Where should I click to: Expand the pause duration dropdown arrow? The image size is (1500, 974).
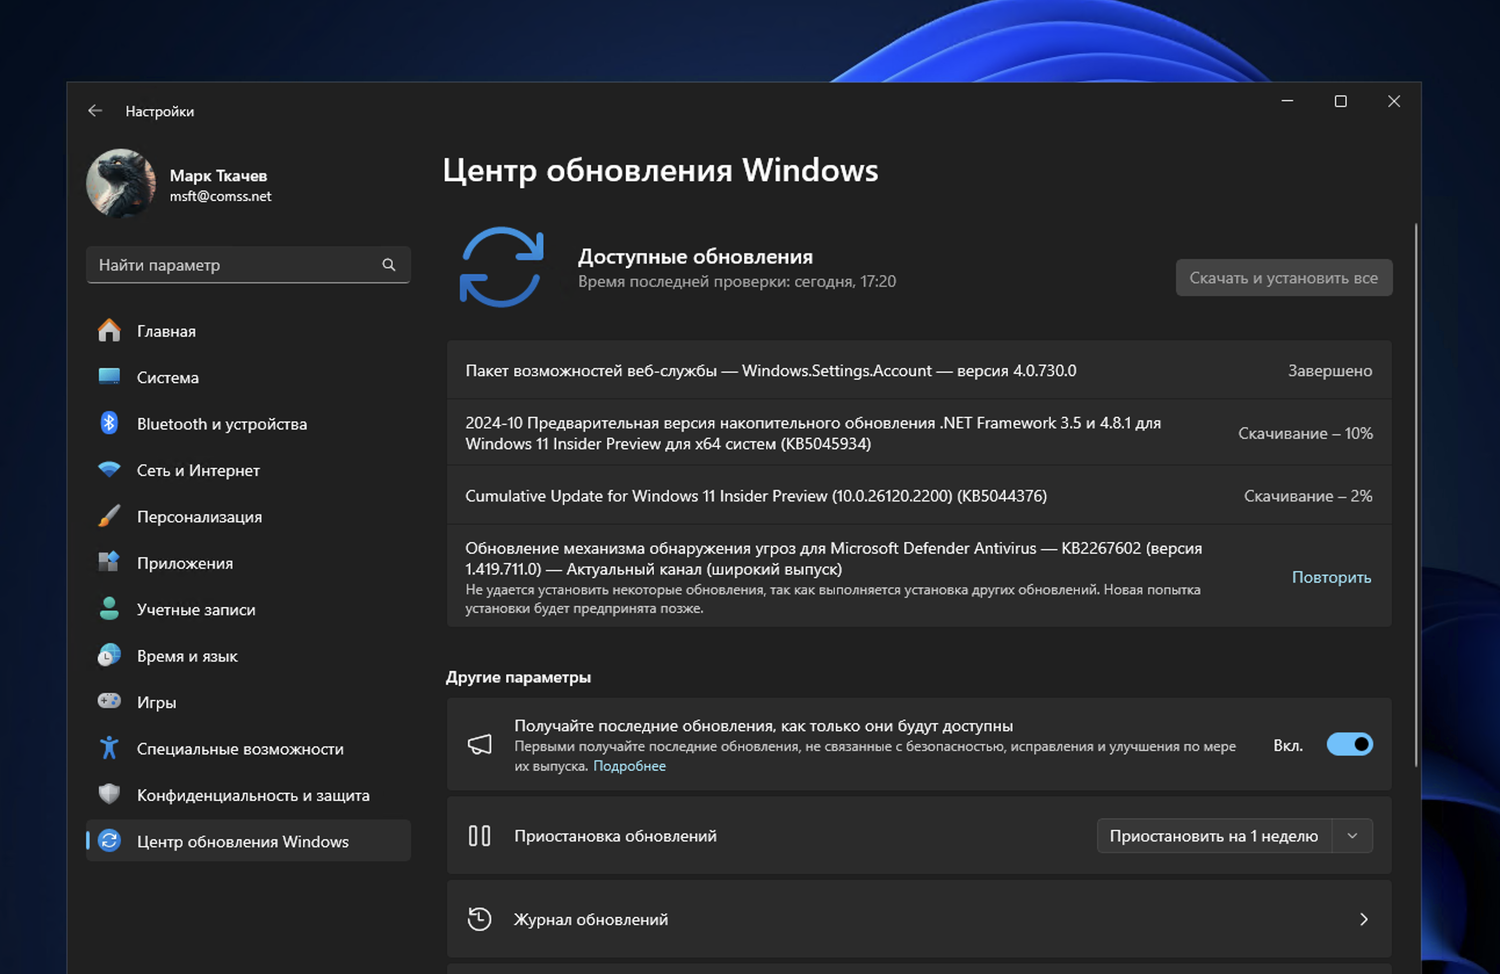tap(1352, 836)
